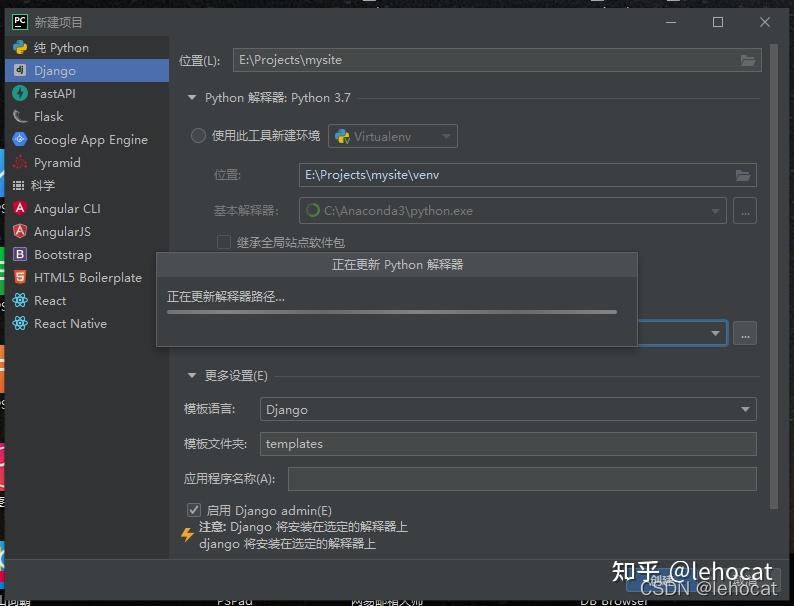
Task: Maximize the 新建项目 window
Action: pos(718,22)
